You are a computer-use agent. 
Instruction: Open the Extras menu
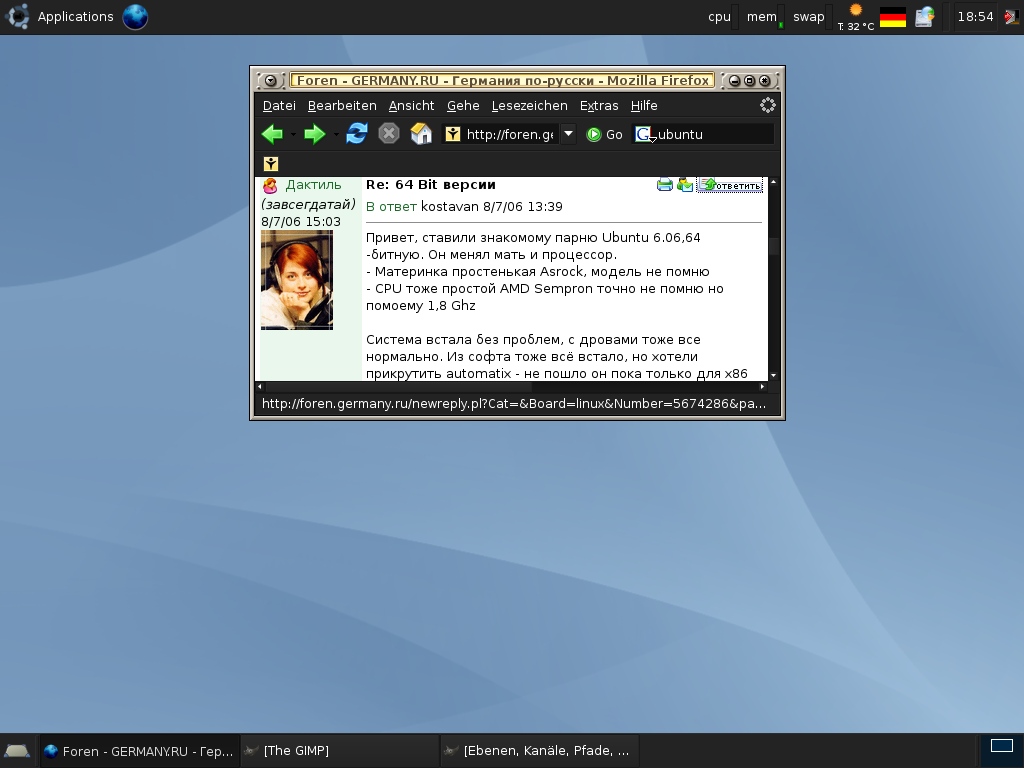[599, 106]
